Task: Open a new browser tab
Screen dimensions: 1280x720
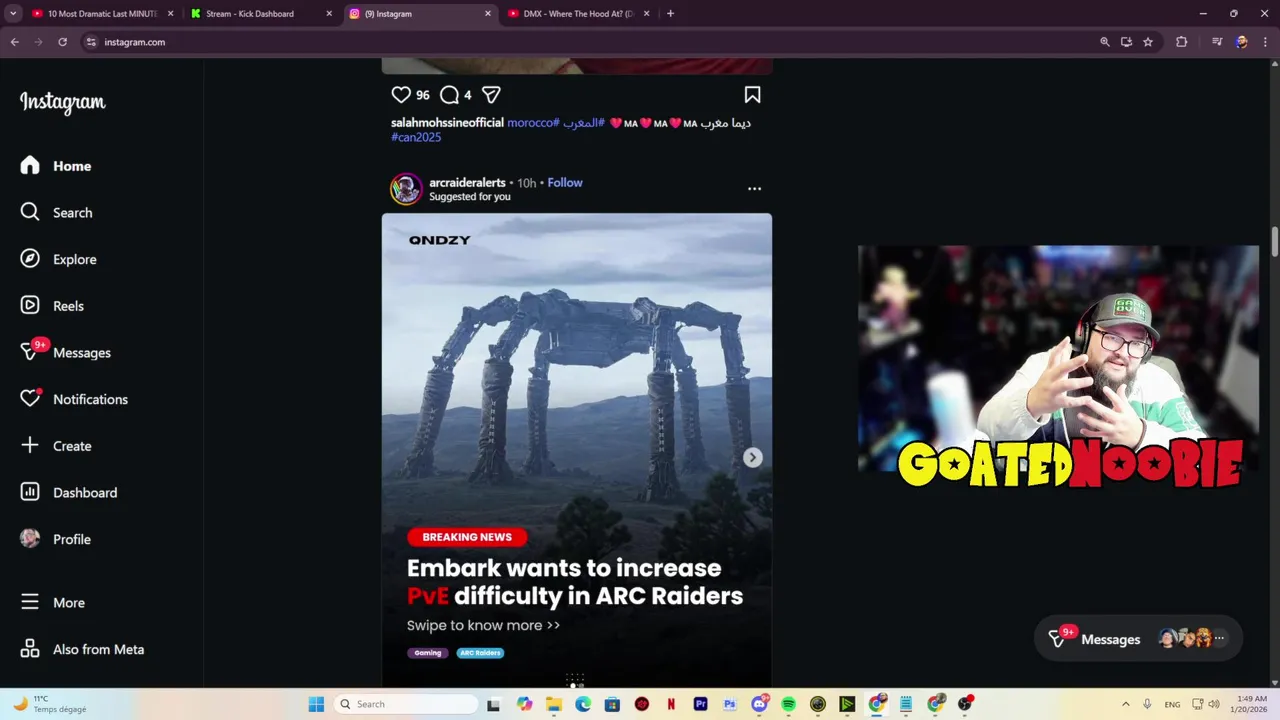Action: coord(670,14)
